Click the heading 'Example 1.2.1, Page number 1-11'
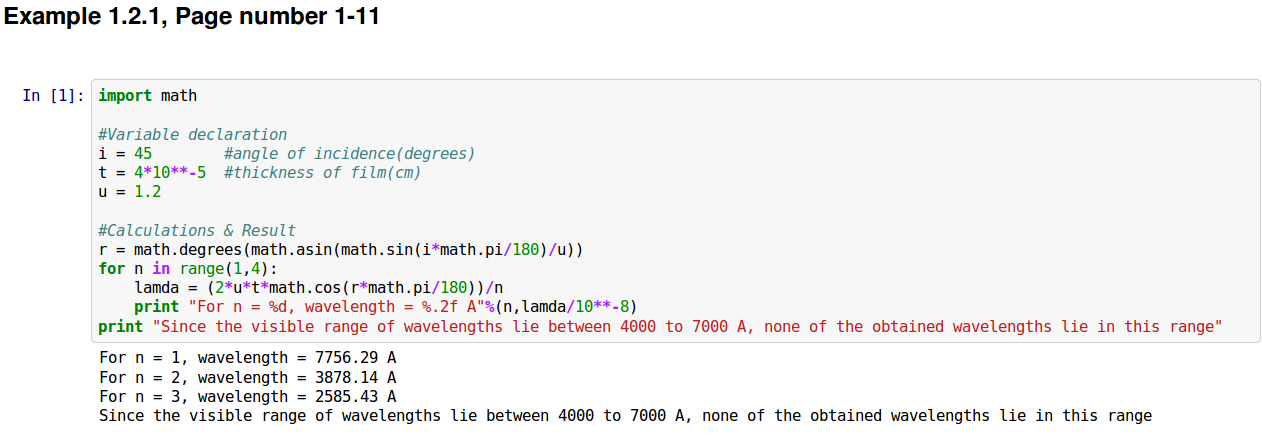1262x440 pixels. (x=192, y=17)
